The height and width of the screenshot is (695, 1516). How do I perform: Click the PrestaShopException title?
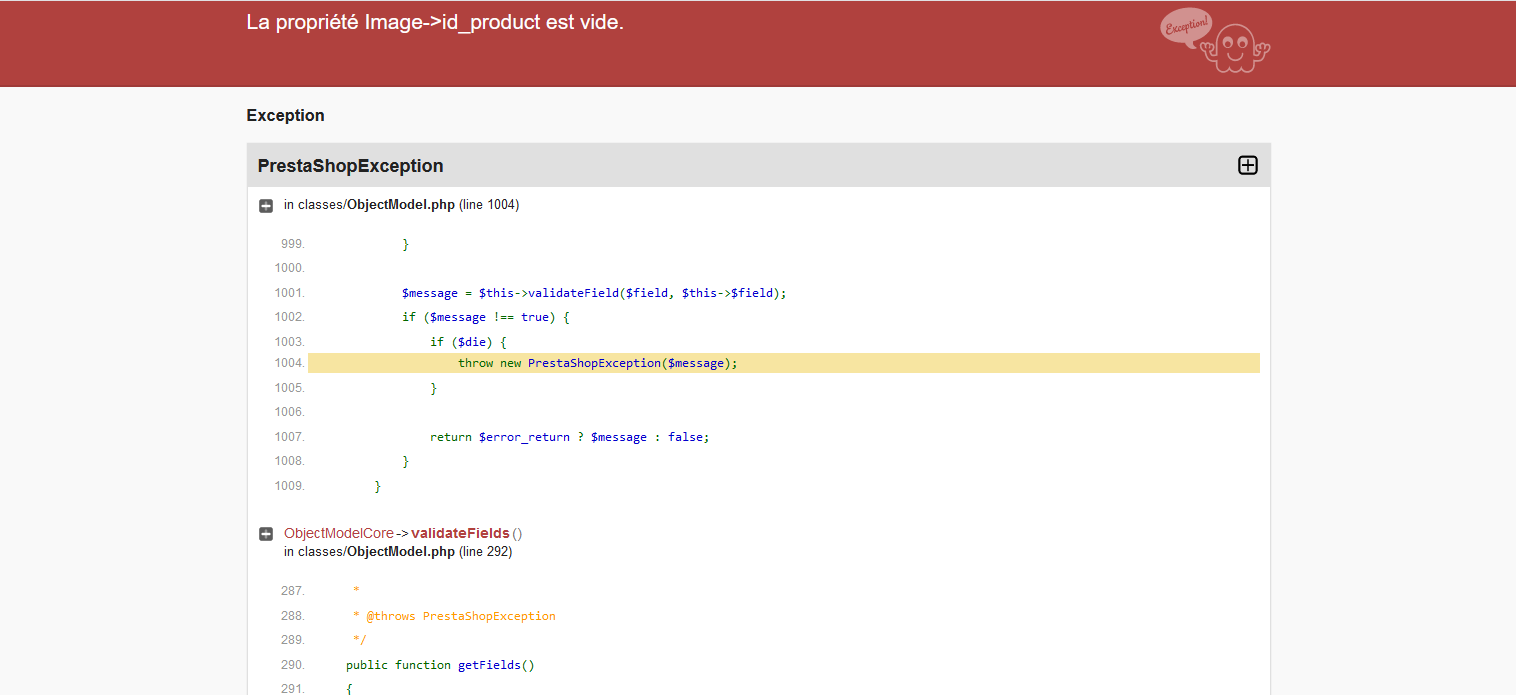(350, 166)
